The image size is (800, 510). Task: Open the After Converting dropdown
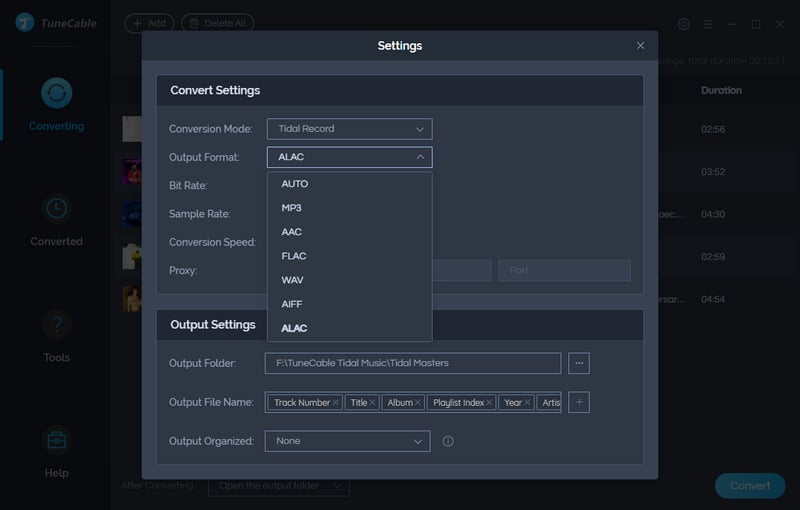(279, 486)
